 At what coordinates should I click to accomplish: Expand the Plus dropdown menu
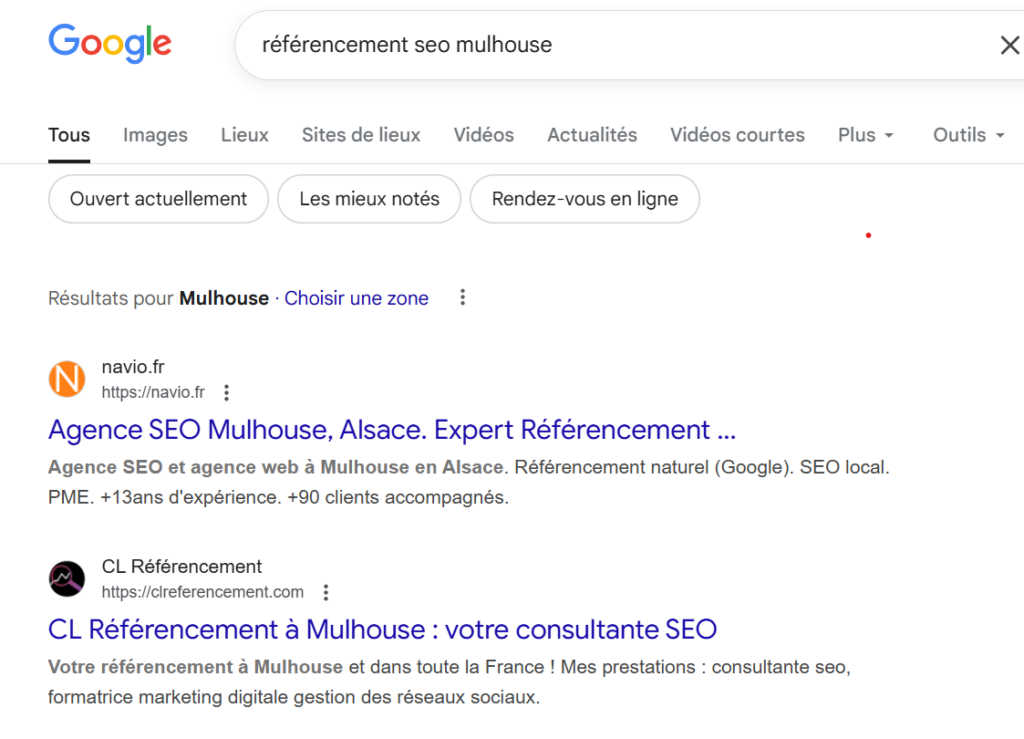coord(865,135)
